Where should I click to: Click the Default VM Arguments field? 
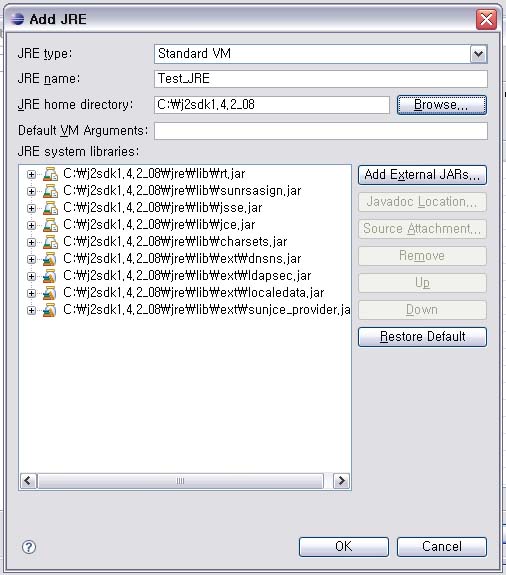point(321,131)
